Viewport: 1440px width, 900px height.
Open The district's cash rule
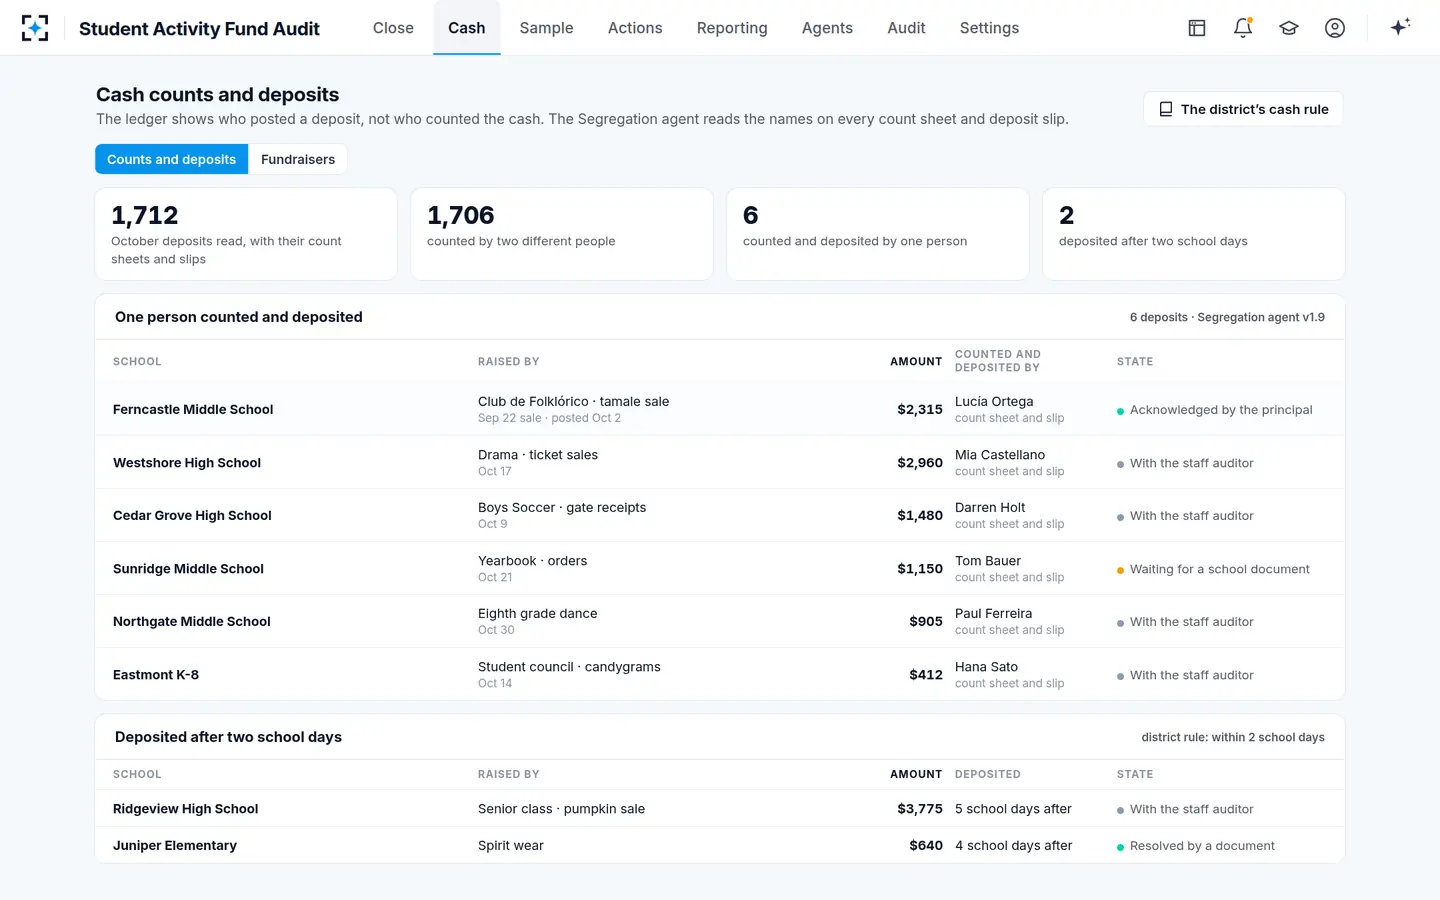pyautogui.click(x=1243, y=109)
